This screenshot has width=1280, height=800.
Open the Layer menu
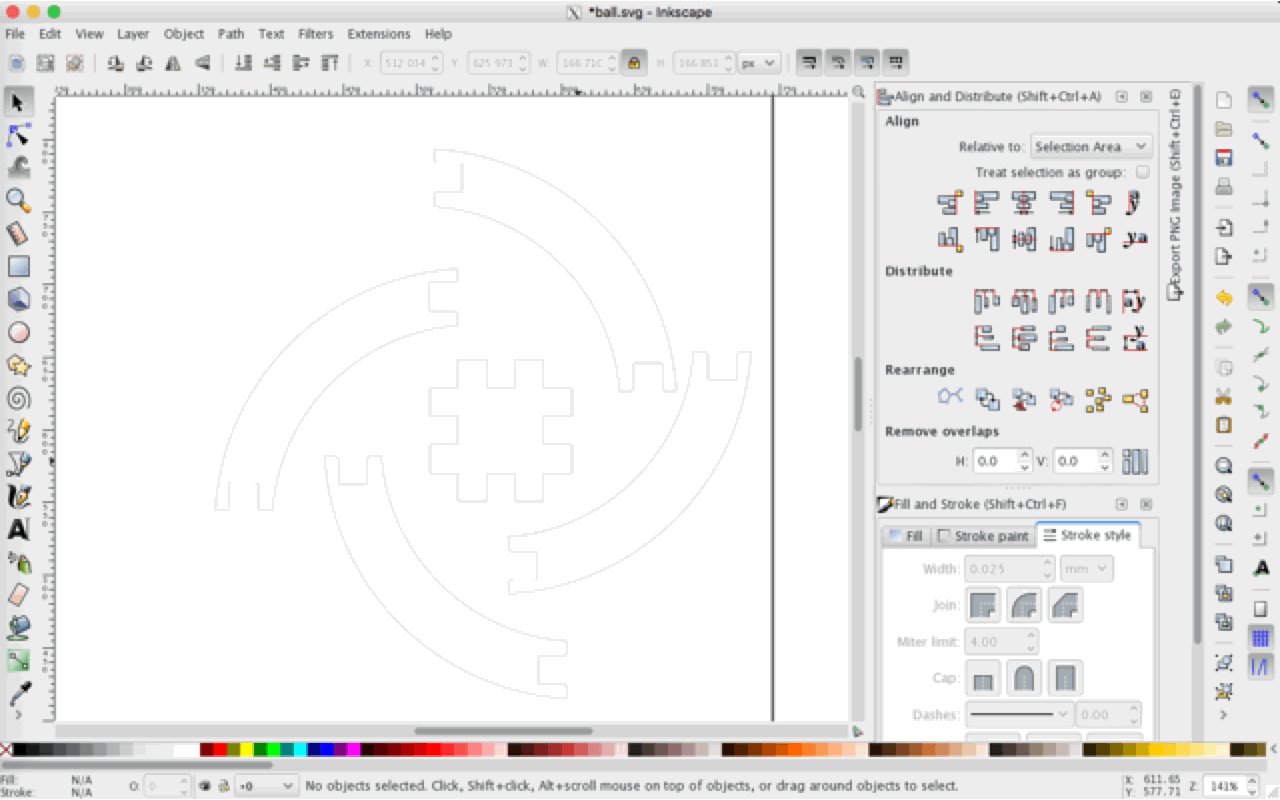[x=133, y=34]
